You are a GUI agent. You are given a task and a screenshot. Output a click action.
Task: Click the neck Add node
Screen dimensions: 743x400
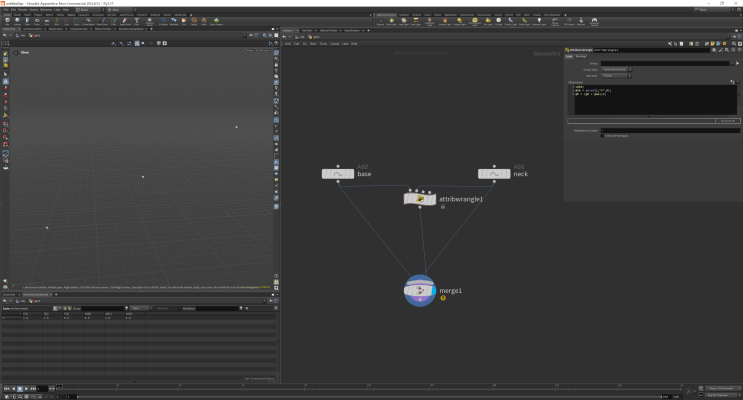click(494, 174)
